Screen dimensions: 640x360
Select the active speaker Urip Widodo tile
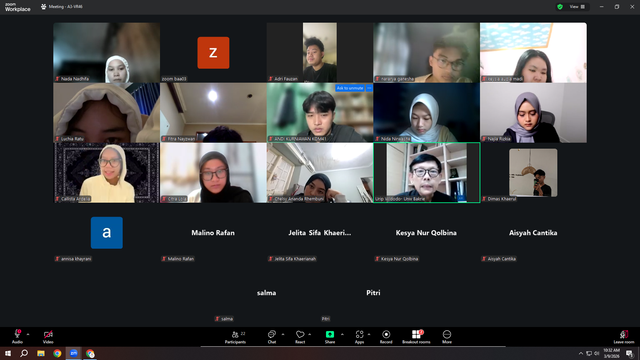point(427,173)
